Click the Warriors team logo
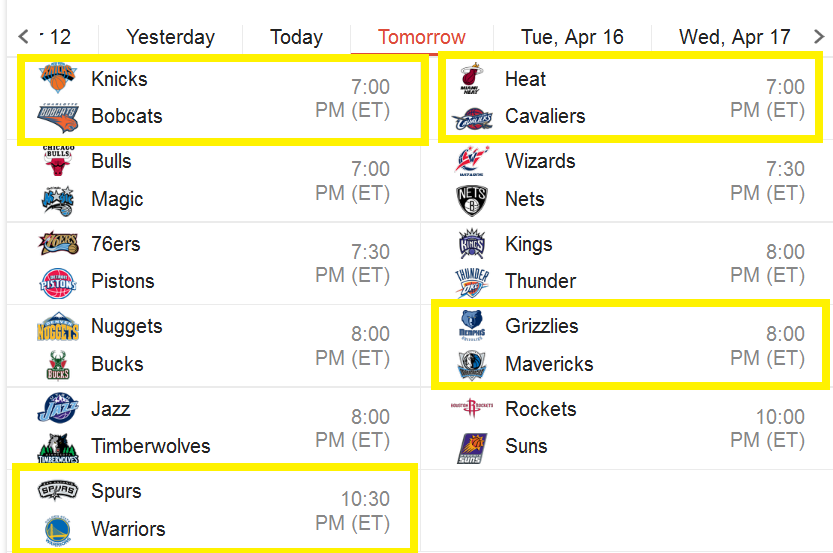Image resolution: width=833 pixels, height=553 pixels. [58, 530]
